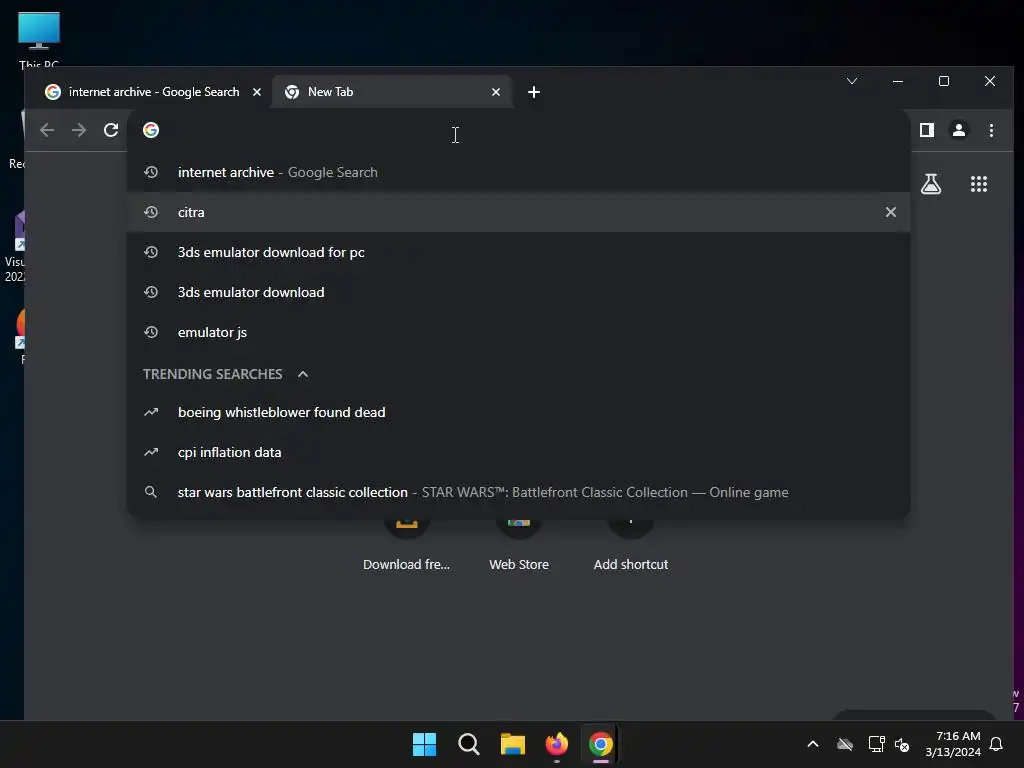Image resolution: width=1024 pixels, height=768 pixels.
Task: Pick '3ds emulator download' suggestion
Action: [518, 292]
